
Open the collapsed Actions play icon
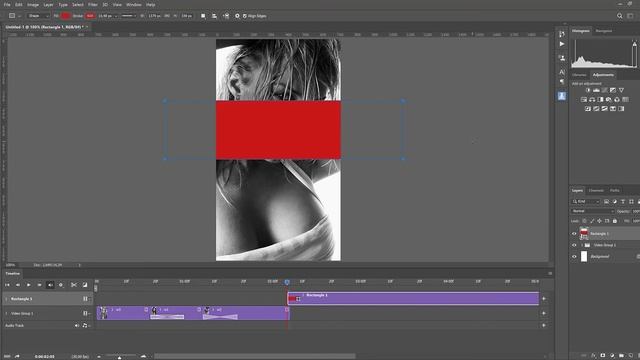pyautogui.click(x=562, y=44)
